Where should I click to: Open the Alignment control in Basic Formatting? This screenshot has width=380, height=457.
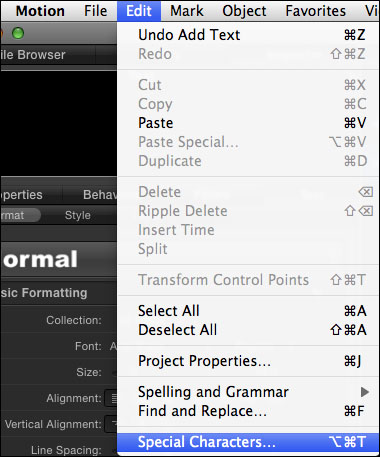click(x=112, y=398)
